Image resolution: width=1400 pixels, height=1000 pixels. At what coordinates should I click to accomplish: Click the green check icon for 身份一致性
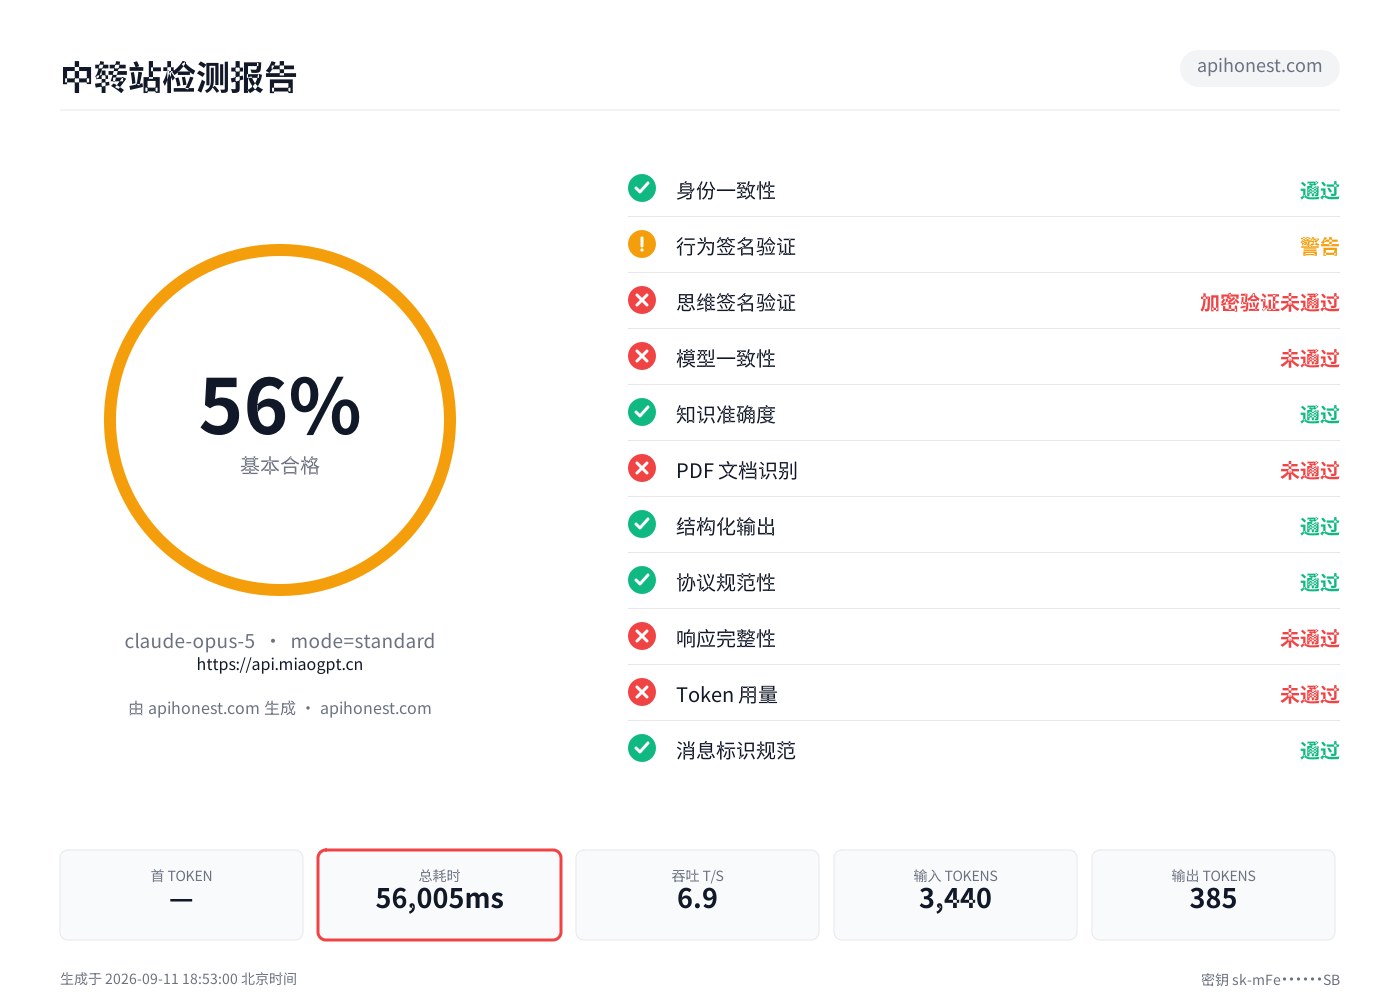(x=642, y=188)
